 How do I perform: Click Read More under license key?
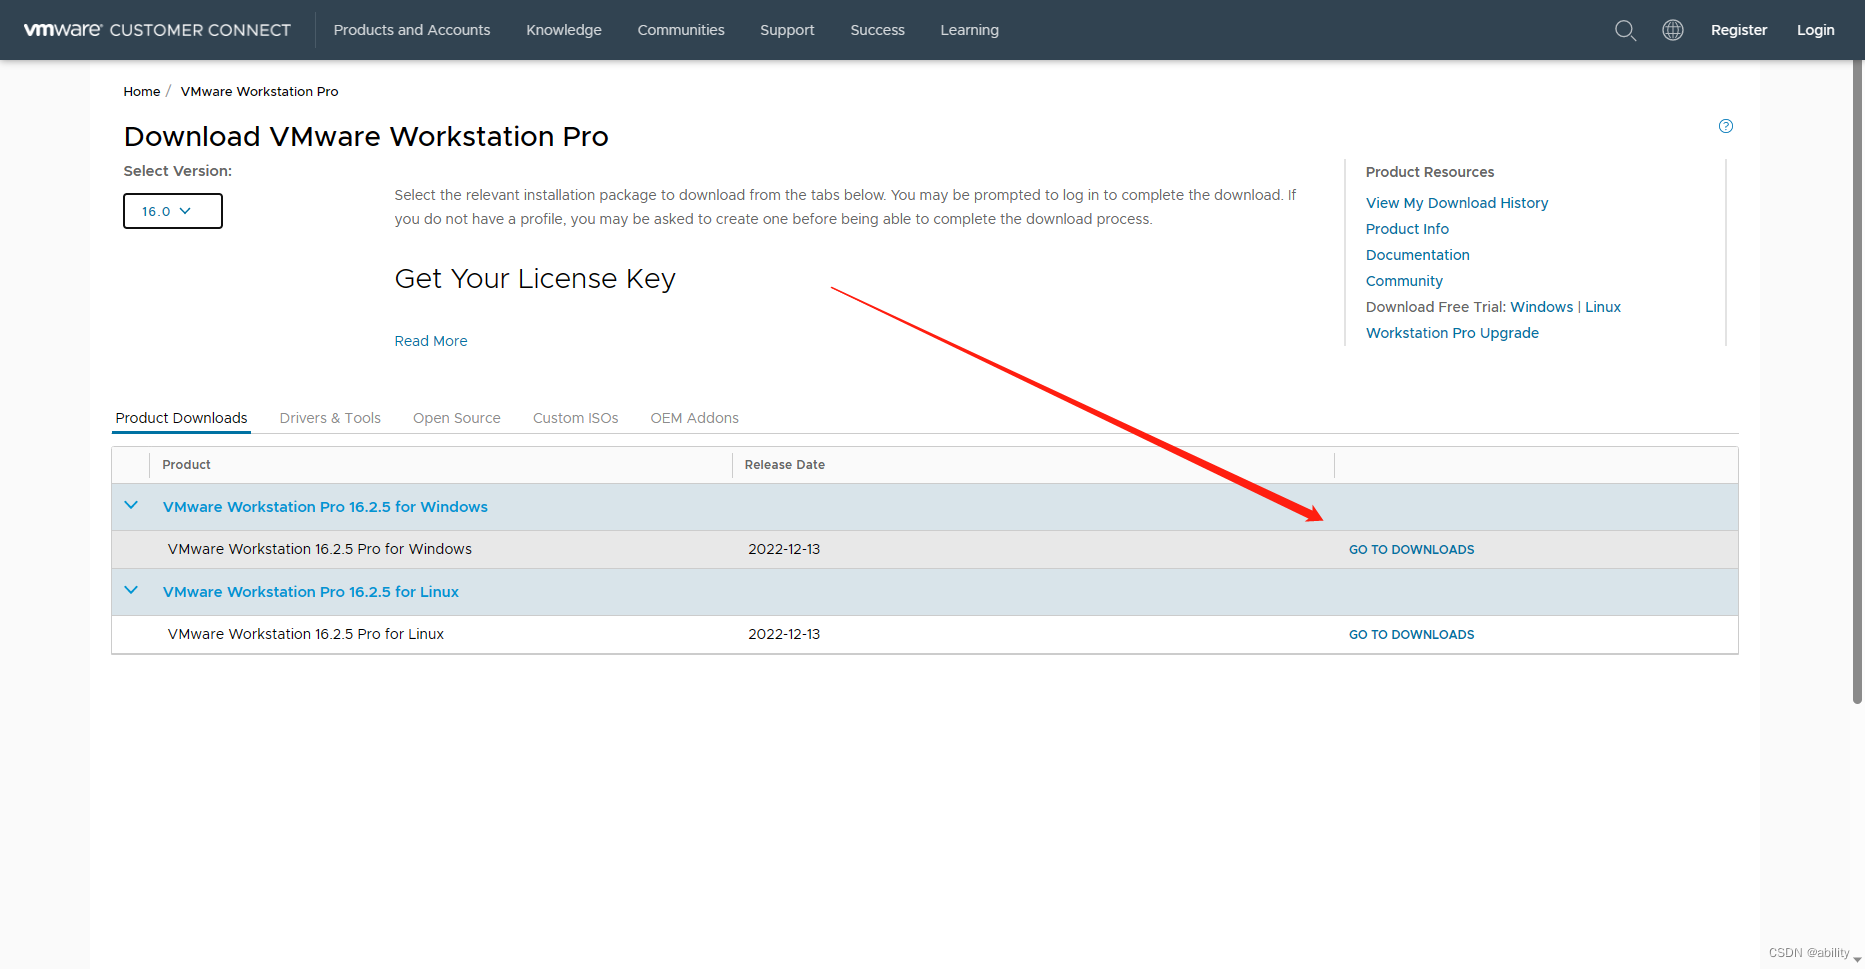(431, 341)
